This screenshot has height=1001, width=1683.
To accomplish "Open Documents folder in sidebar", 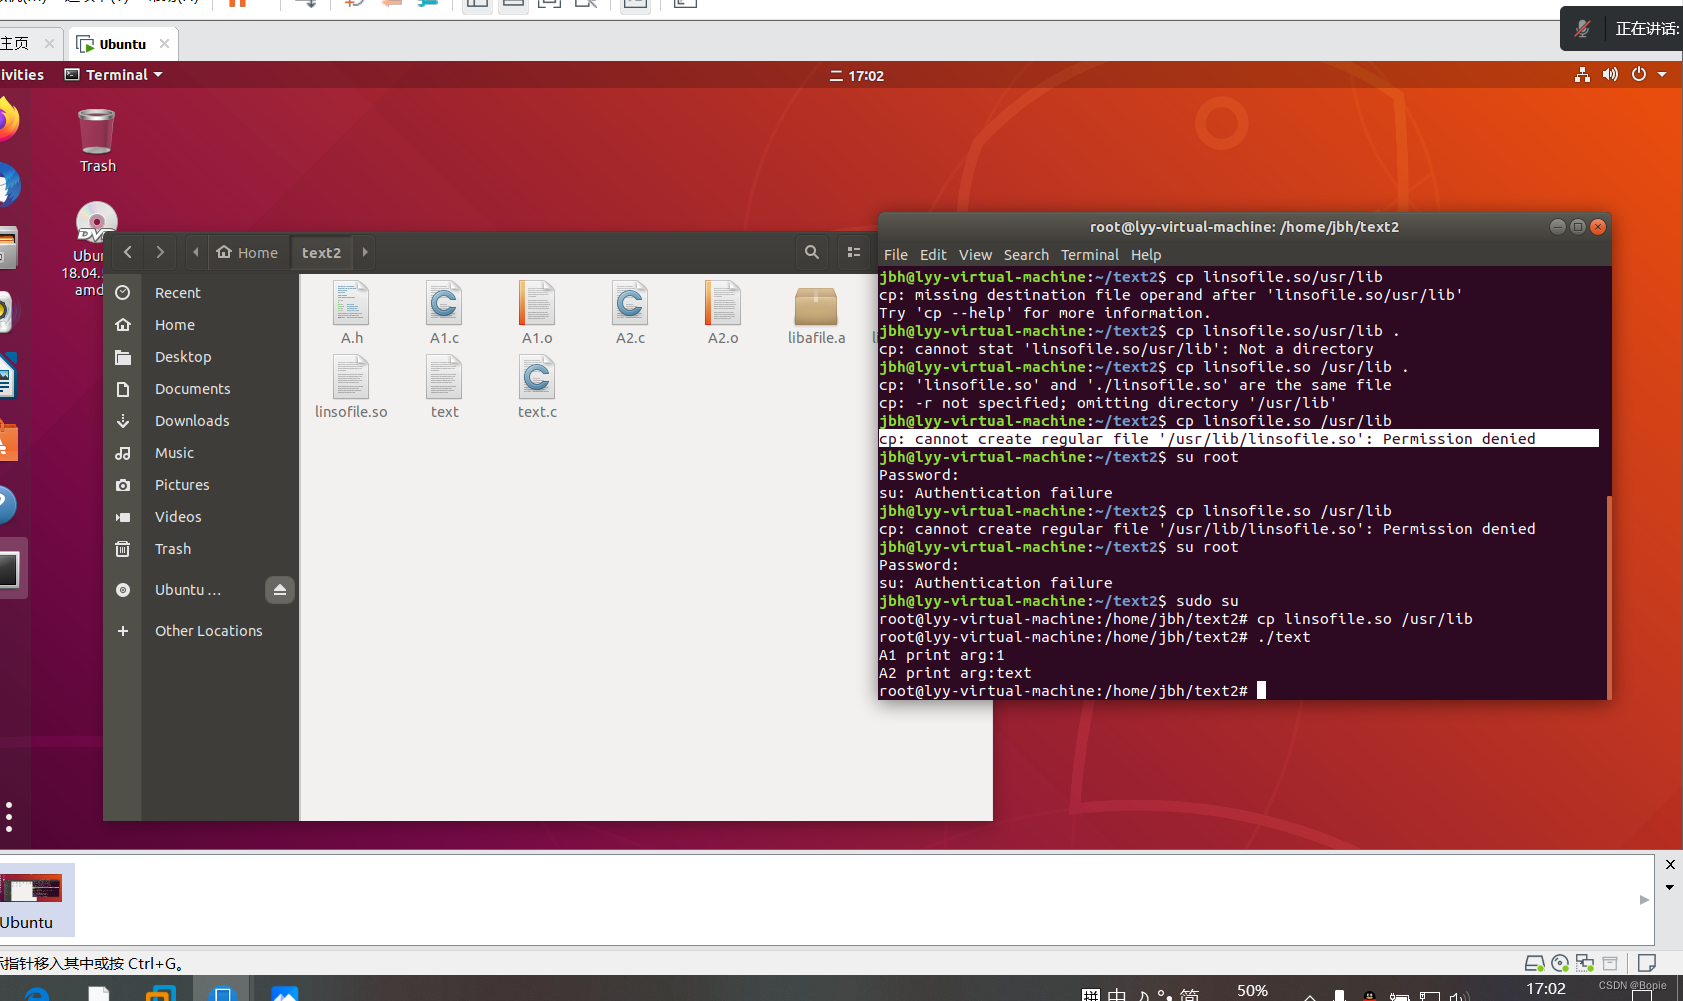I will 201,389.
